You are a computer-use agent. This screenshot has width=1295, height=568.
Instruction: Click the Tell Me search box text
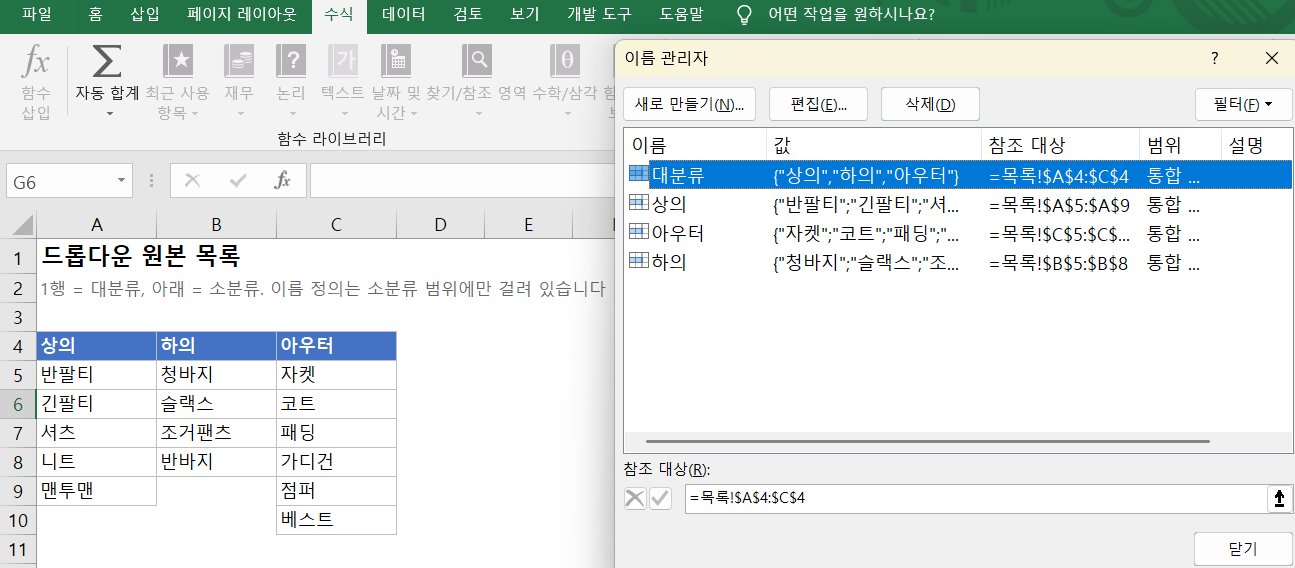point(852,15)
